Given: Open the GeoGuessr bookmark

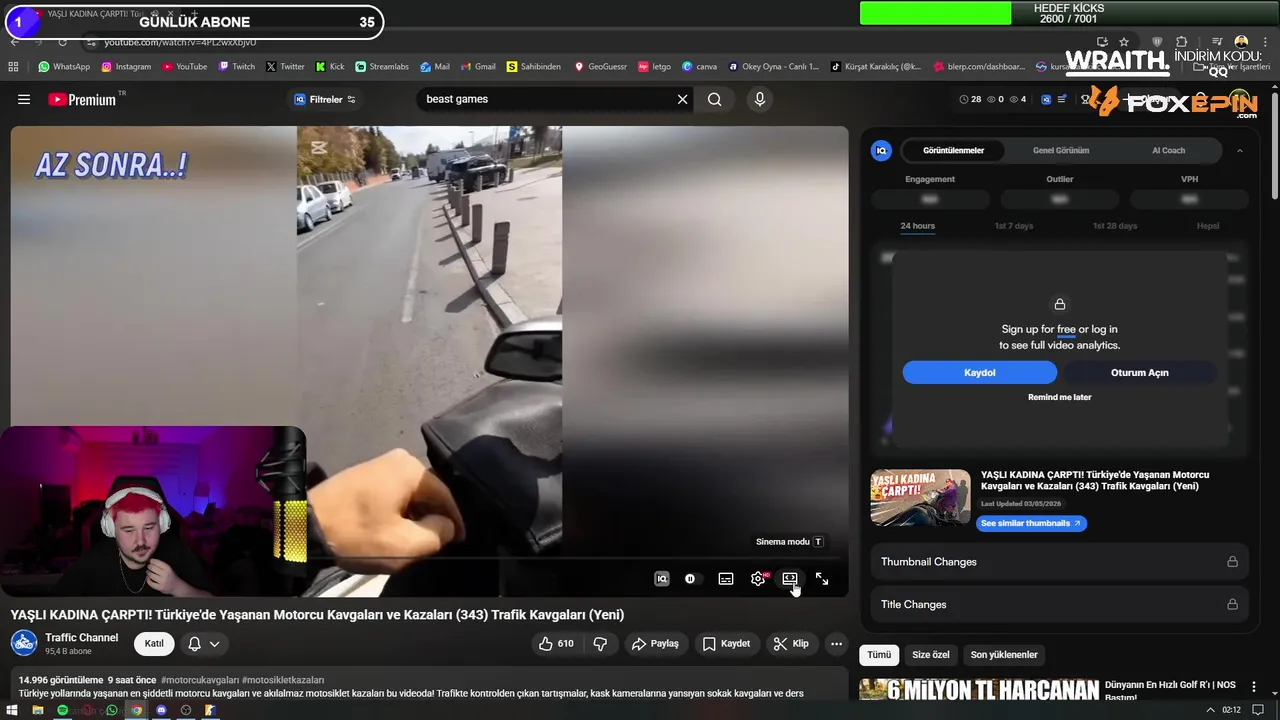Looking at the screenshot, I should pos(600,67).
